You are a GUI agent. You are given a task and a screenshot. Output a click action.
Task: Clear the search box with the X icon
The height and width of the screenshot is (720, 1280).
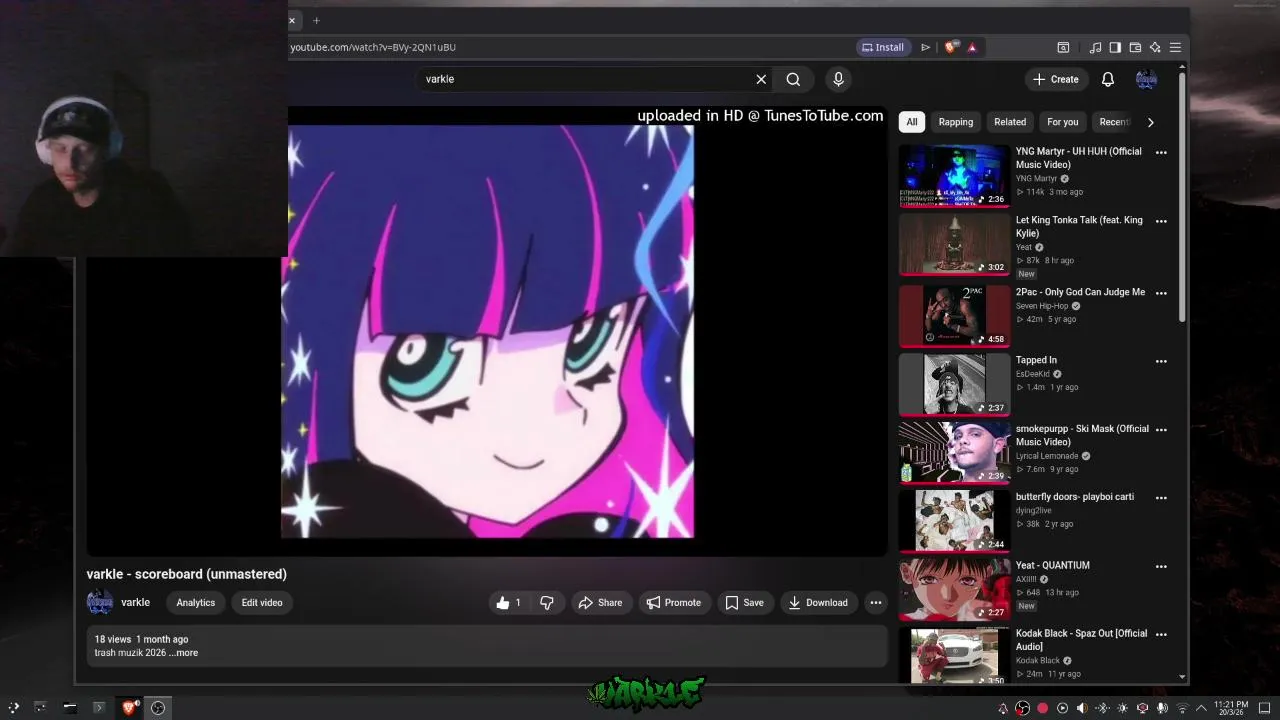click(x=761, y=79)
